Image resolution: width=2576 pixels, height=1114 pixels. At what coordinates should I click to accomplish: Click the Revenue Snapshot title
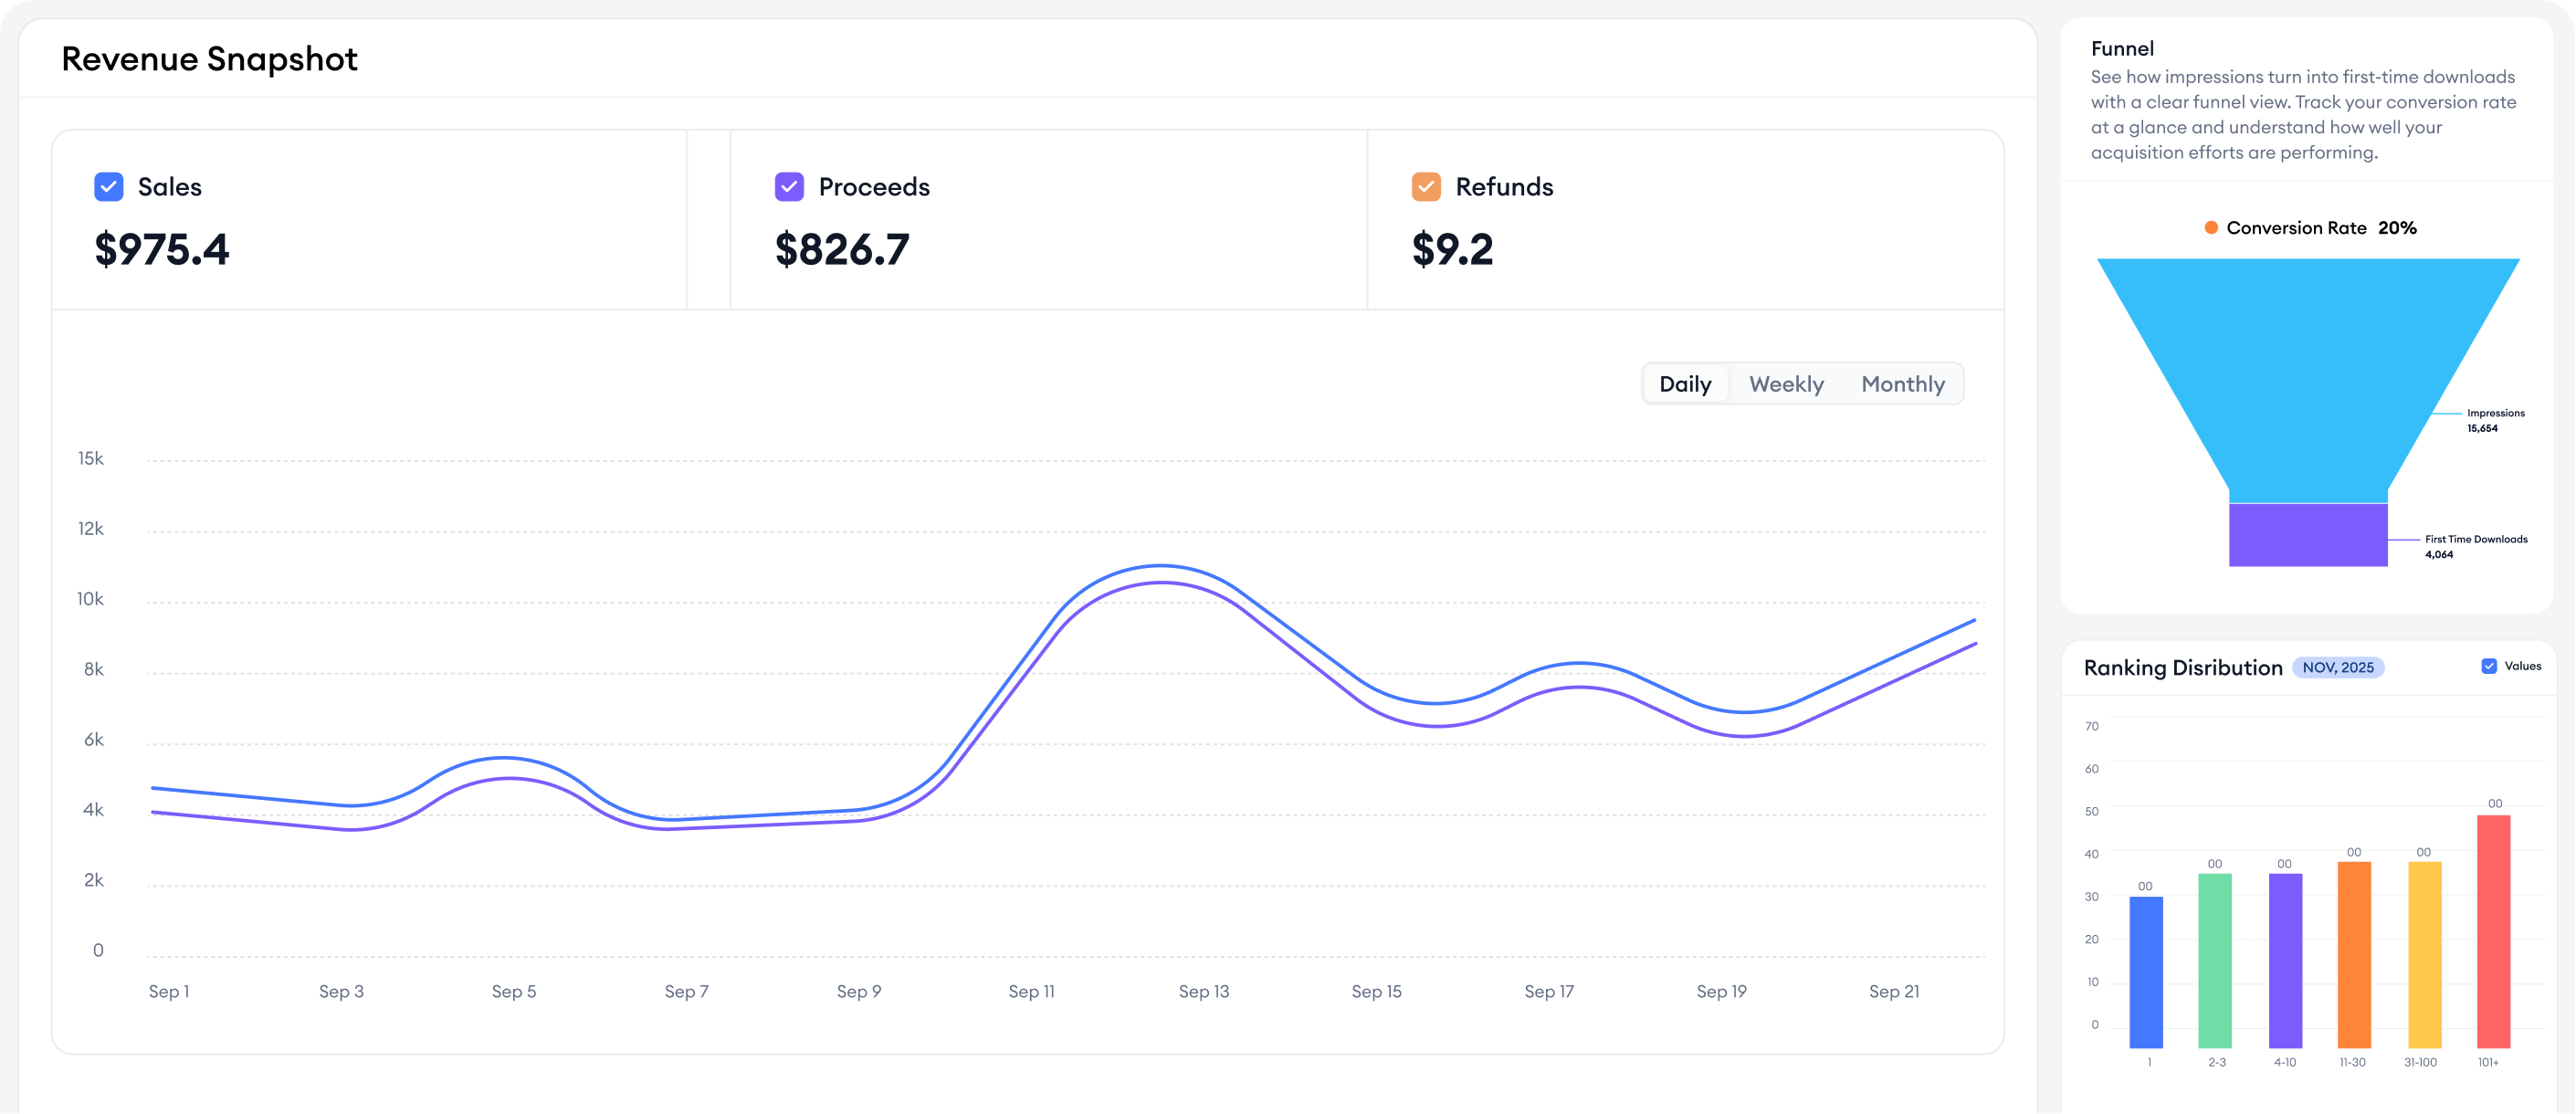209,59
